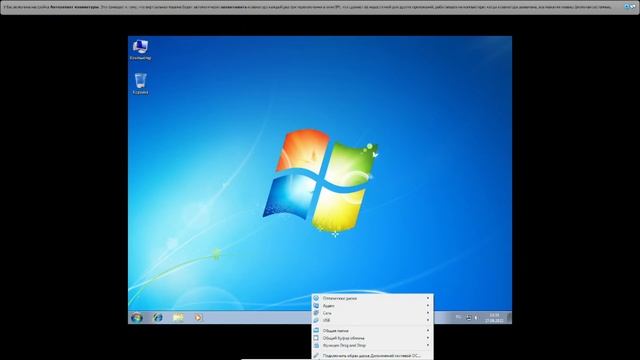Click the bold Автозахват клавиатуры notification text
The image size is (640, 360).
click(74, 7)
